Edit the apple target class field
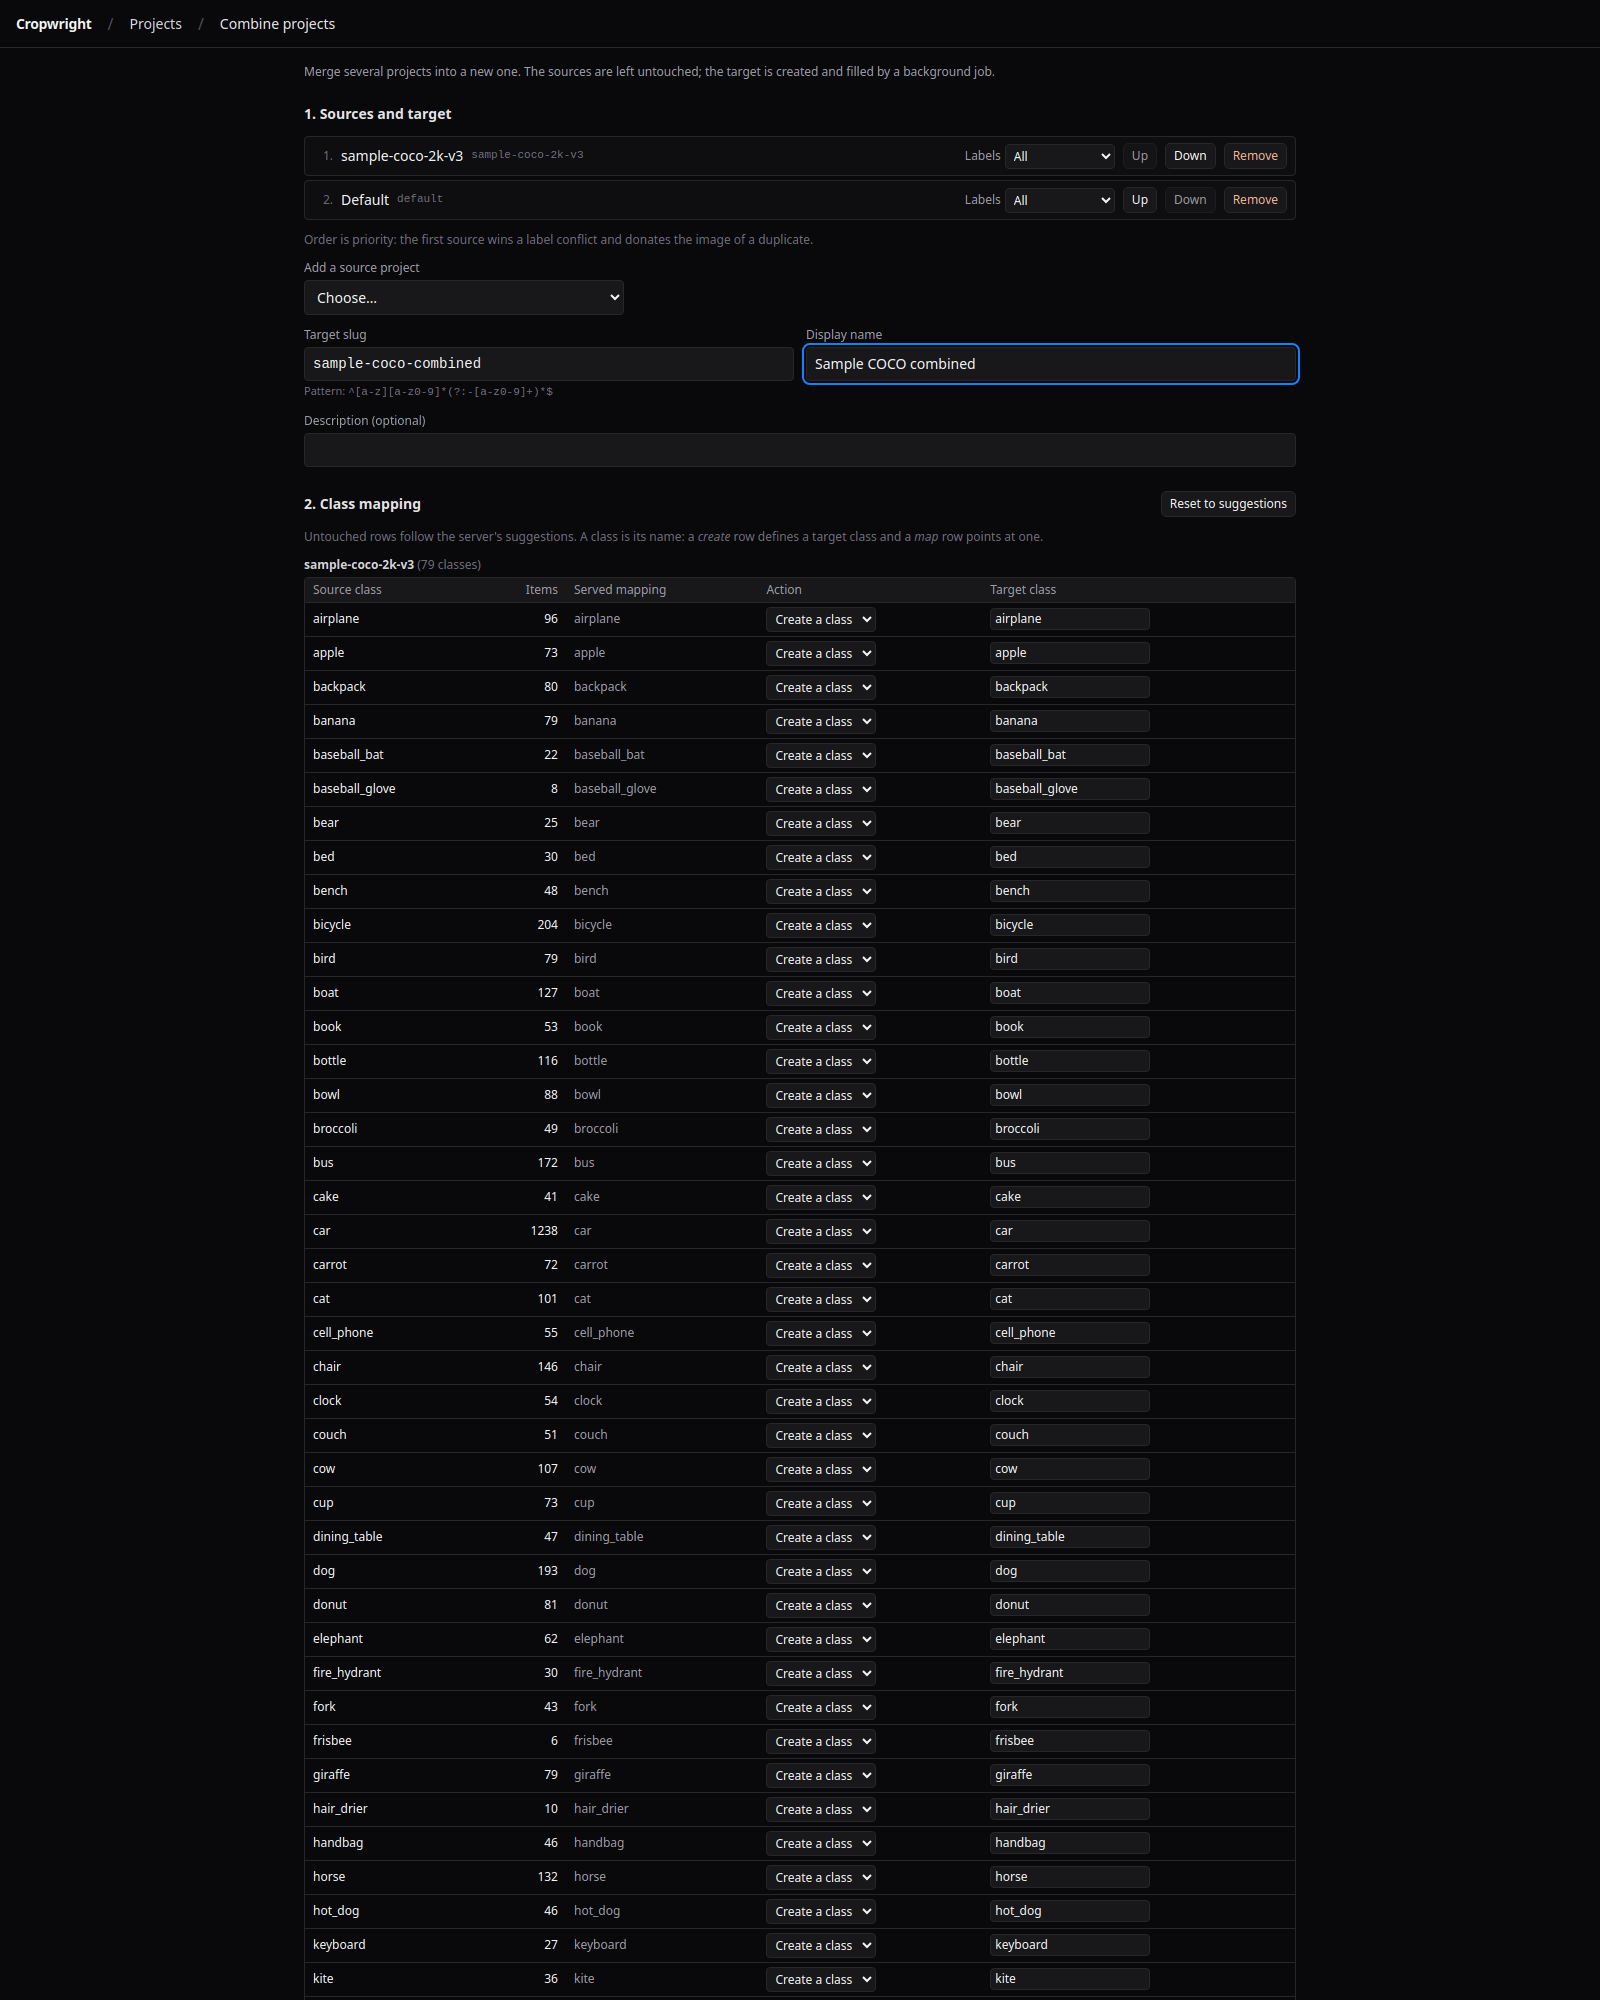The width and height of the screenshot is (1600, 2000). [1070, 653]
